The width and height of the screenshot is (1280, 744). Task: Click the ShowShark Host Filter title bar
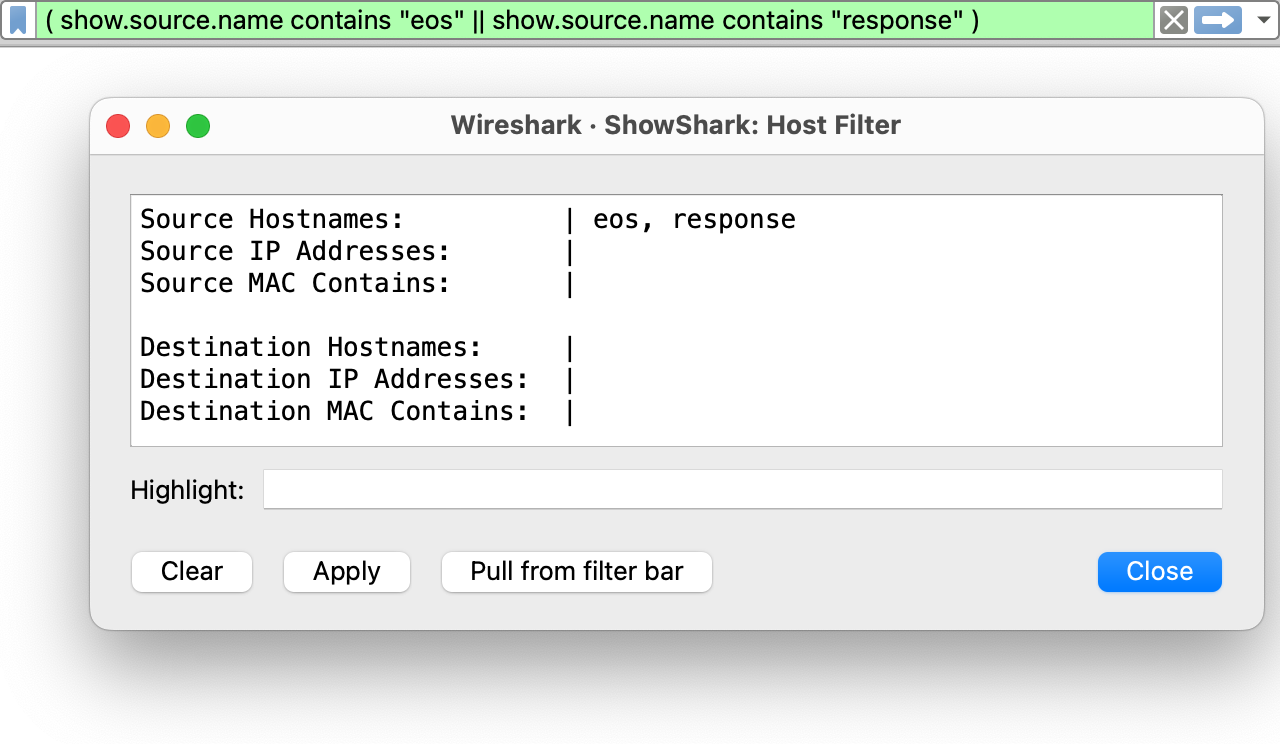pyautogui.click(x=675, y=125)
